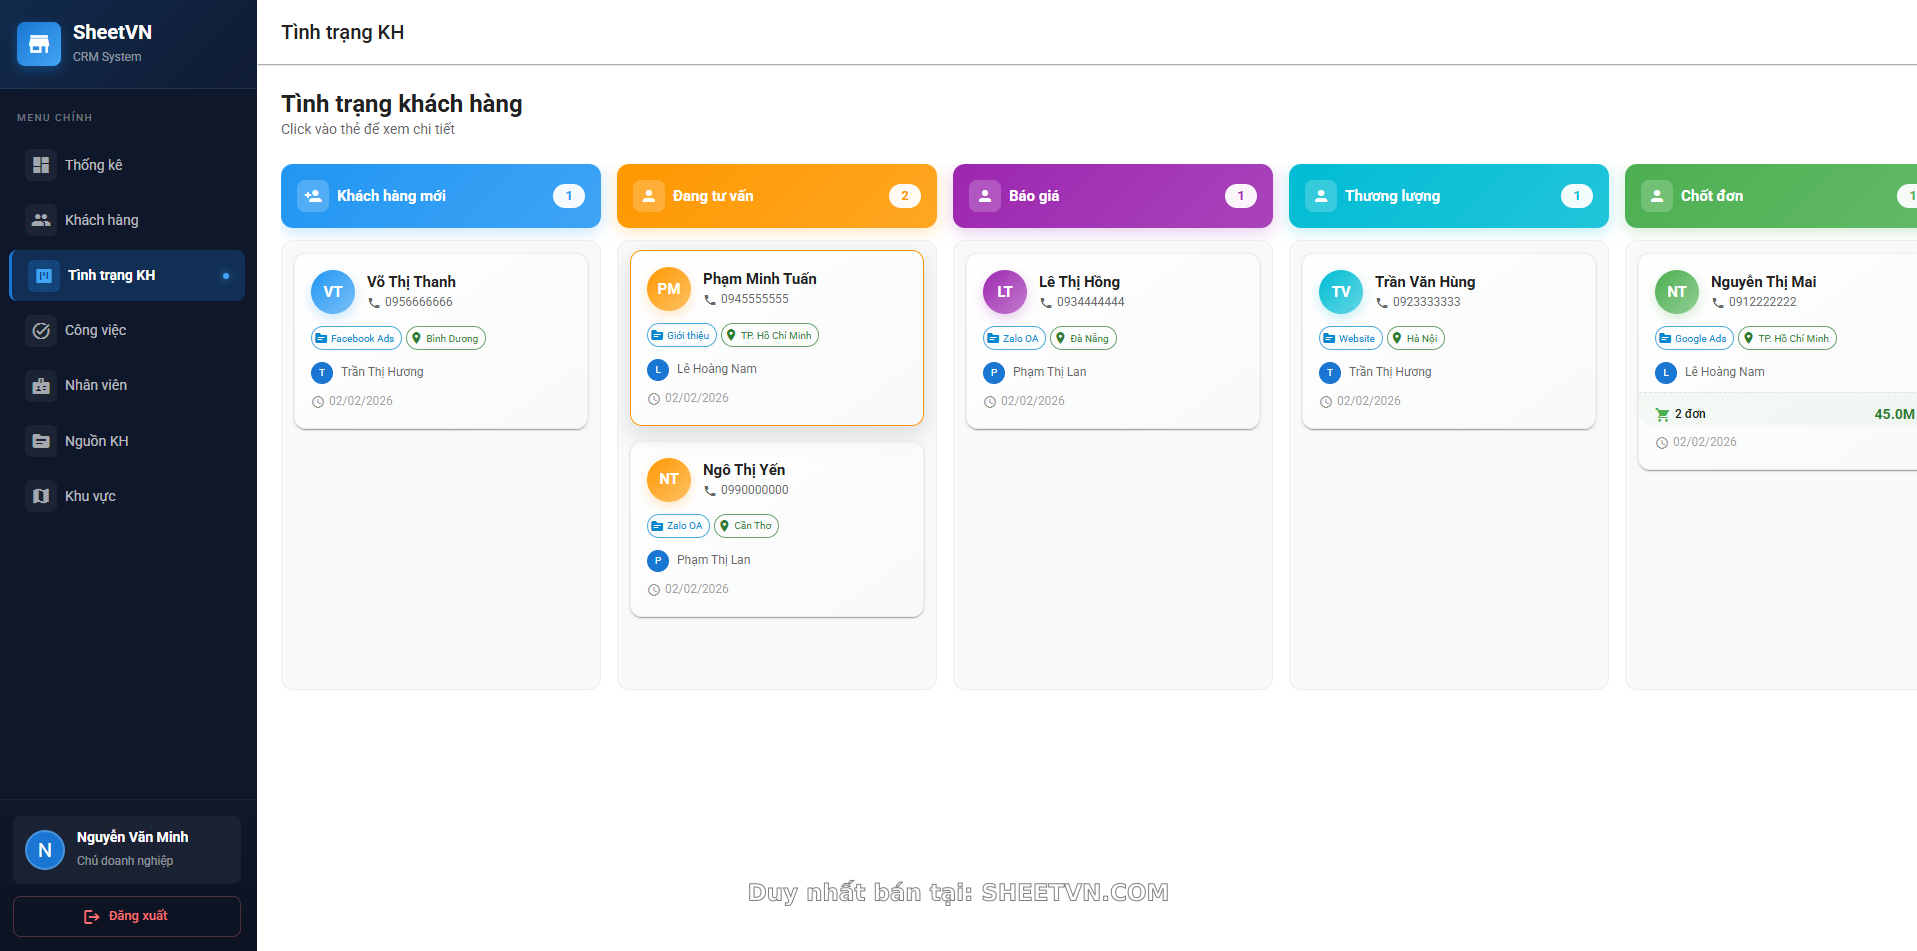The image size is (1917, 951).
Task: Click the SheetVN store logo icon
Action: pyautogui.click(x=39, y=44)
